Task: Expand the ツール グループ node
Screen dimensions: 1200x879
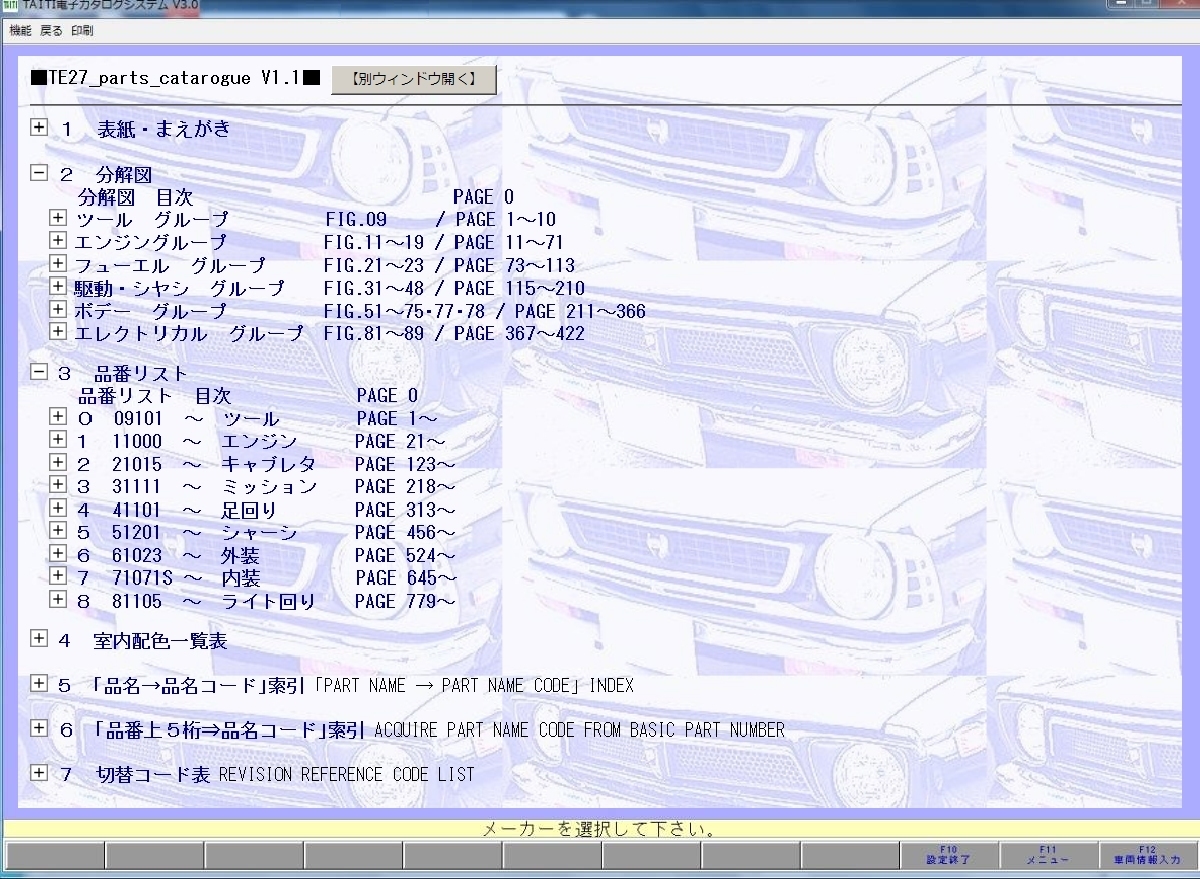Action: [58, 219]
